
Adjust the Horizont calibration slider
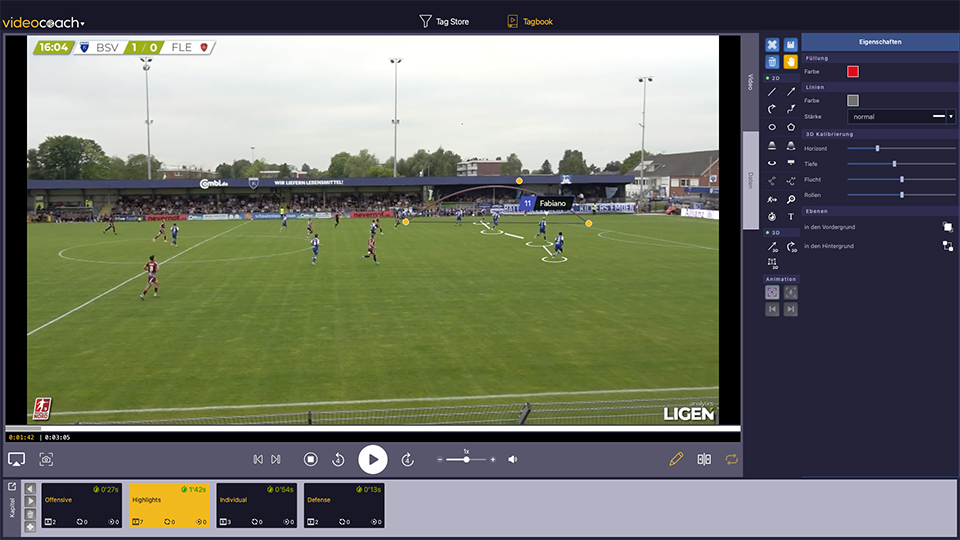click(x=901, y=148)
